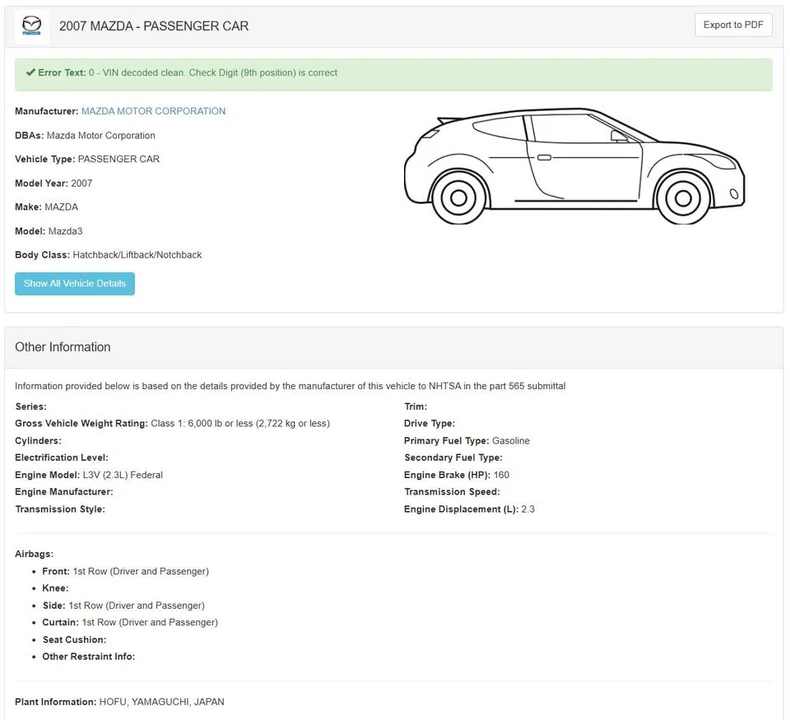Click Side airbag '1st Row (Driver and Passenger)' entry
This screenshot has width=790, height=720.
pyautogui.click(x=137, y=606)
